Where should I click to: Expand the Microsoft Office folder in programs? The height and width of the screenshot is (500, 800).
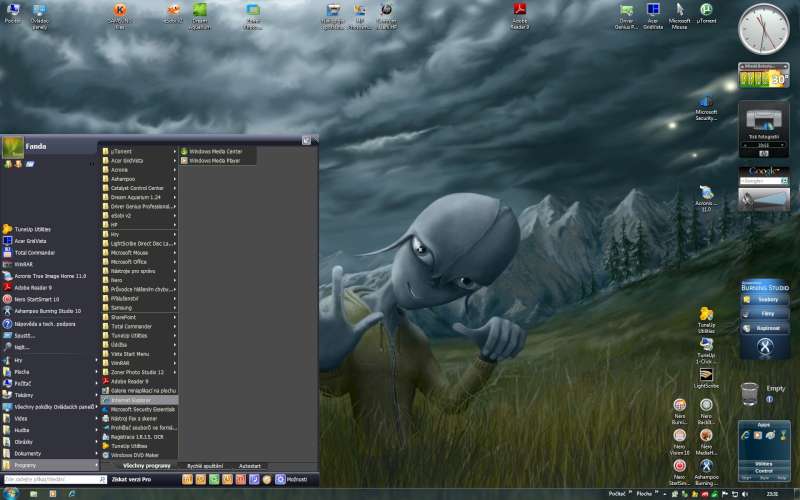[139, 262]
